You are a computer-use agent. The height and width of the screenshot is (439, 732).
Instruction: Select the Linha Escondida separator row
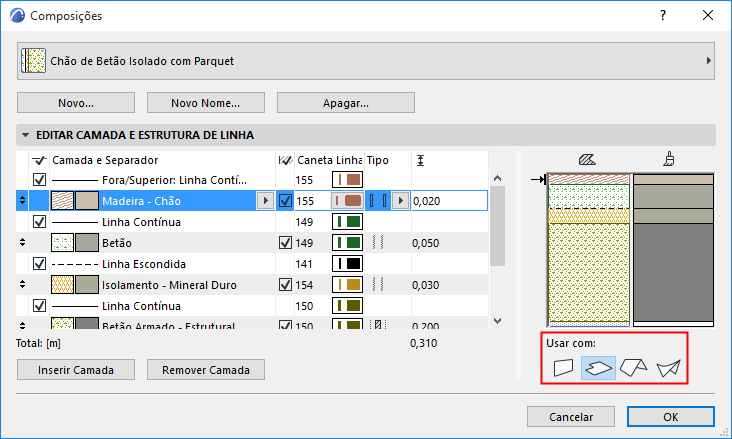[x=144, y=264]
